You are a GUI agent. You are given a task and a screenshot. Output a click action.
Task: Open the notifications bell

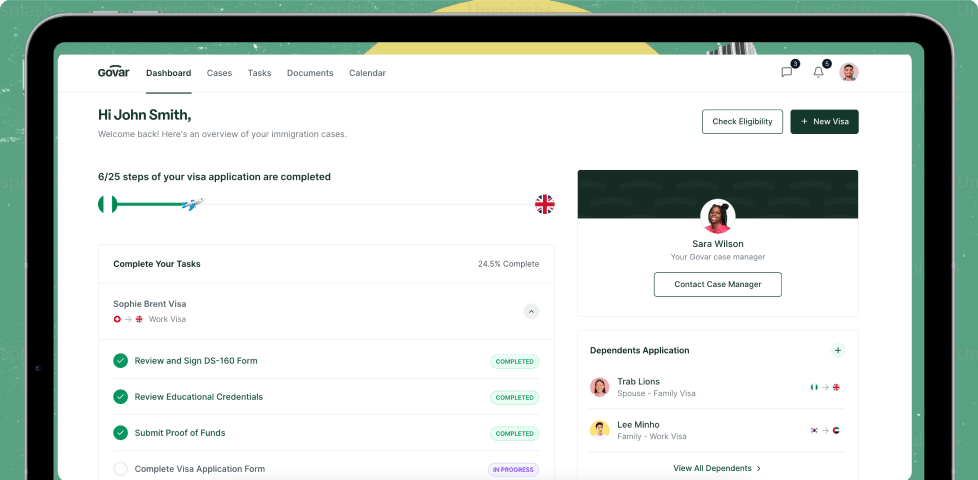point(818,72)
